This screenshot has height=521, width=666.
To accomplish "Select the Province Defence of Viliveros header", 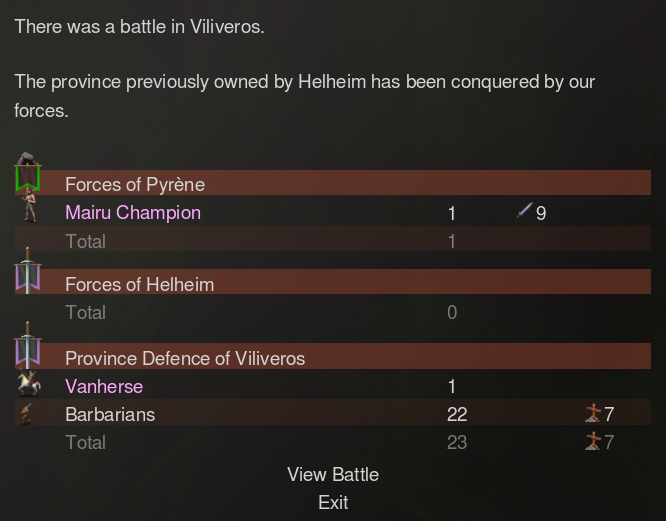I will [x=333, y=356].
